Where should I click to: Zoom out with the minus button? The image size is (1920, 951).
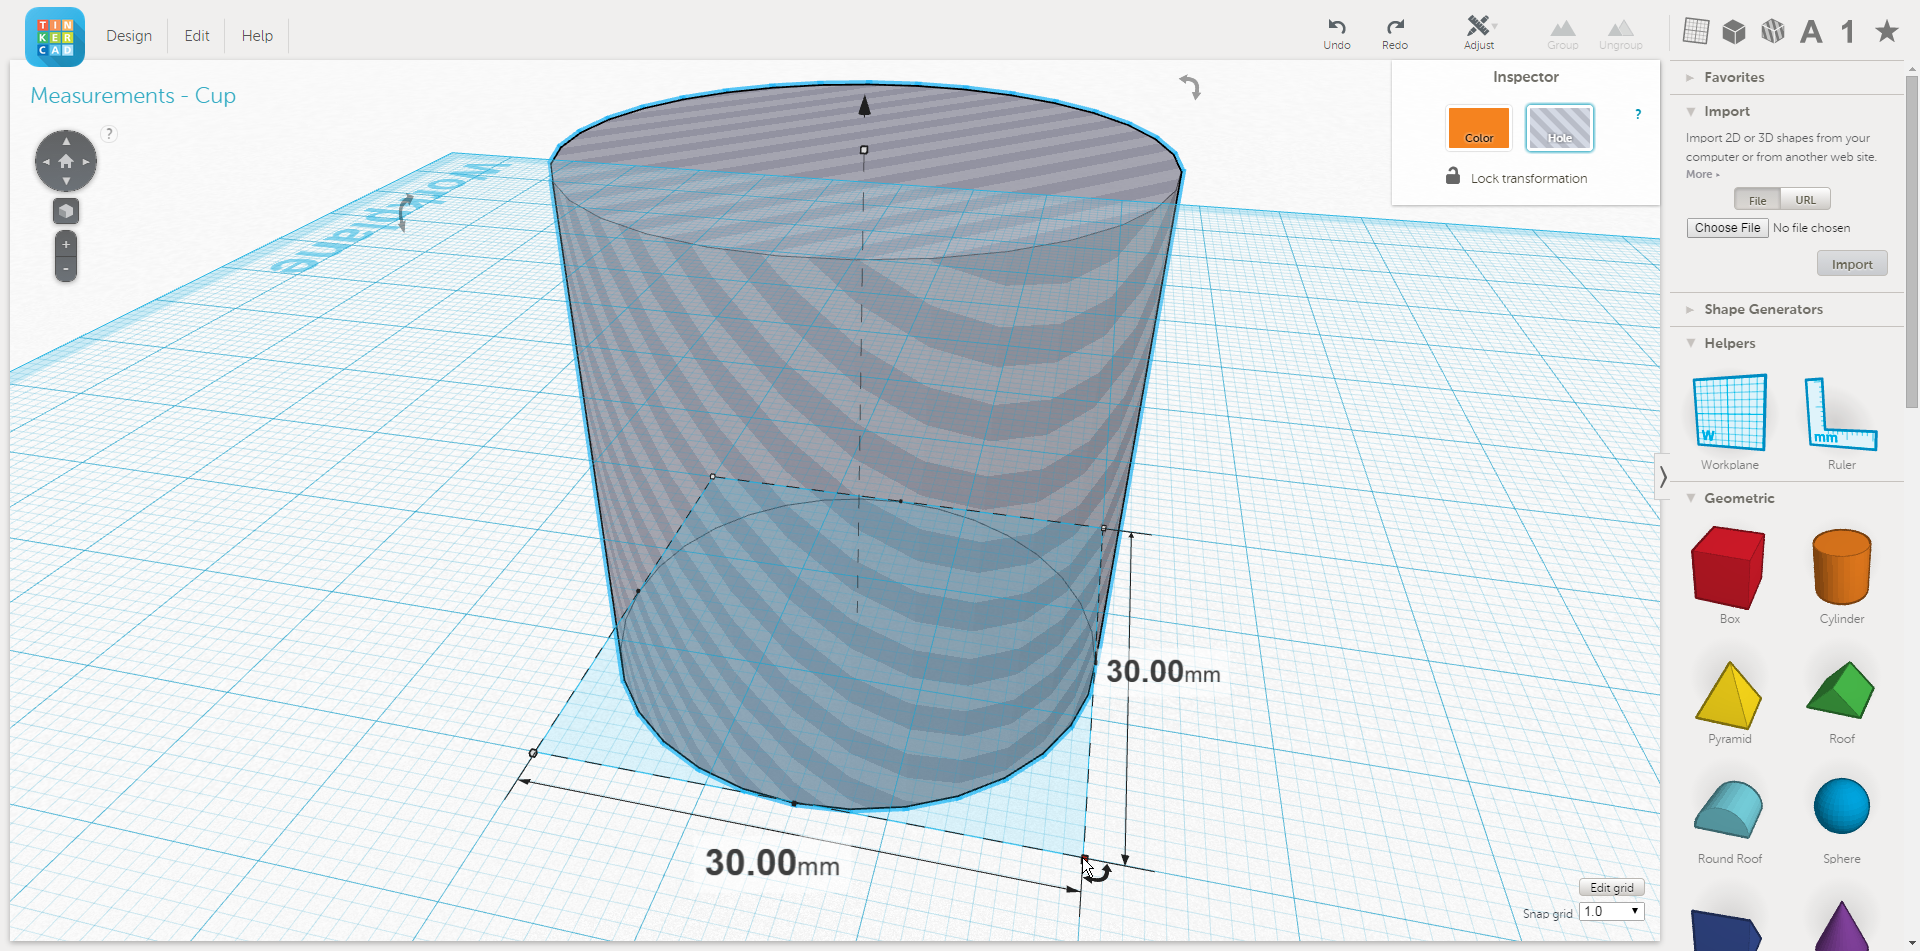point(66,269)
